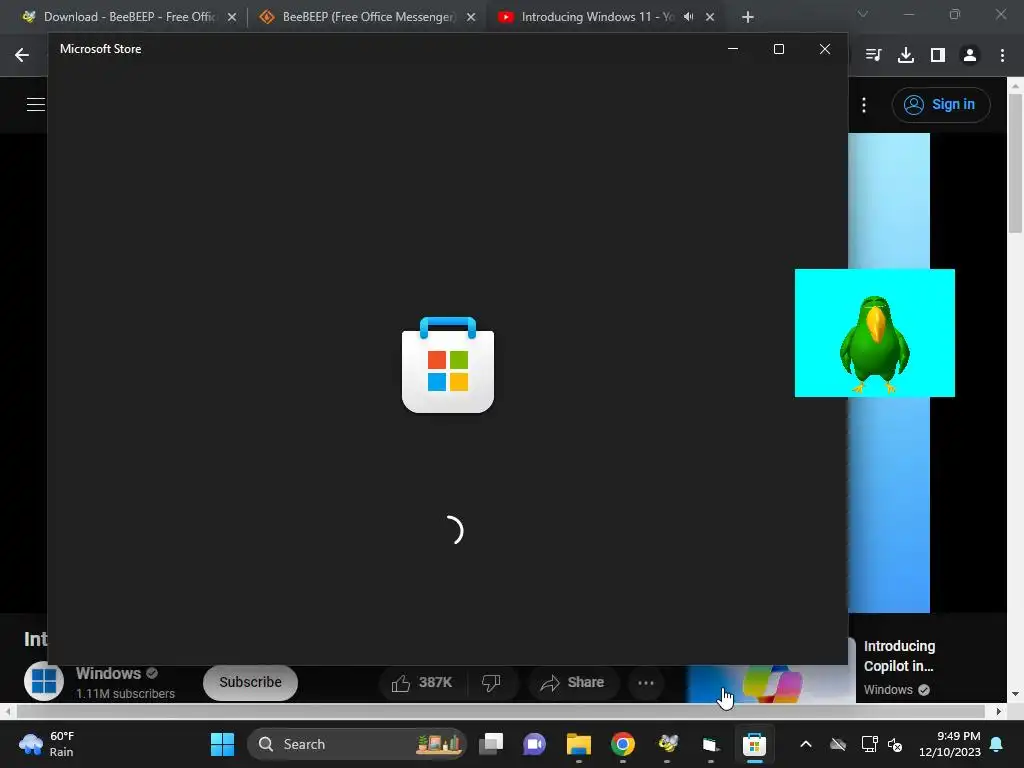The image size is (1024, 768).
Task: Share the YouTube video
Action: click(x=572, y=682)
